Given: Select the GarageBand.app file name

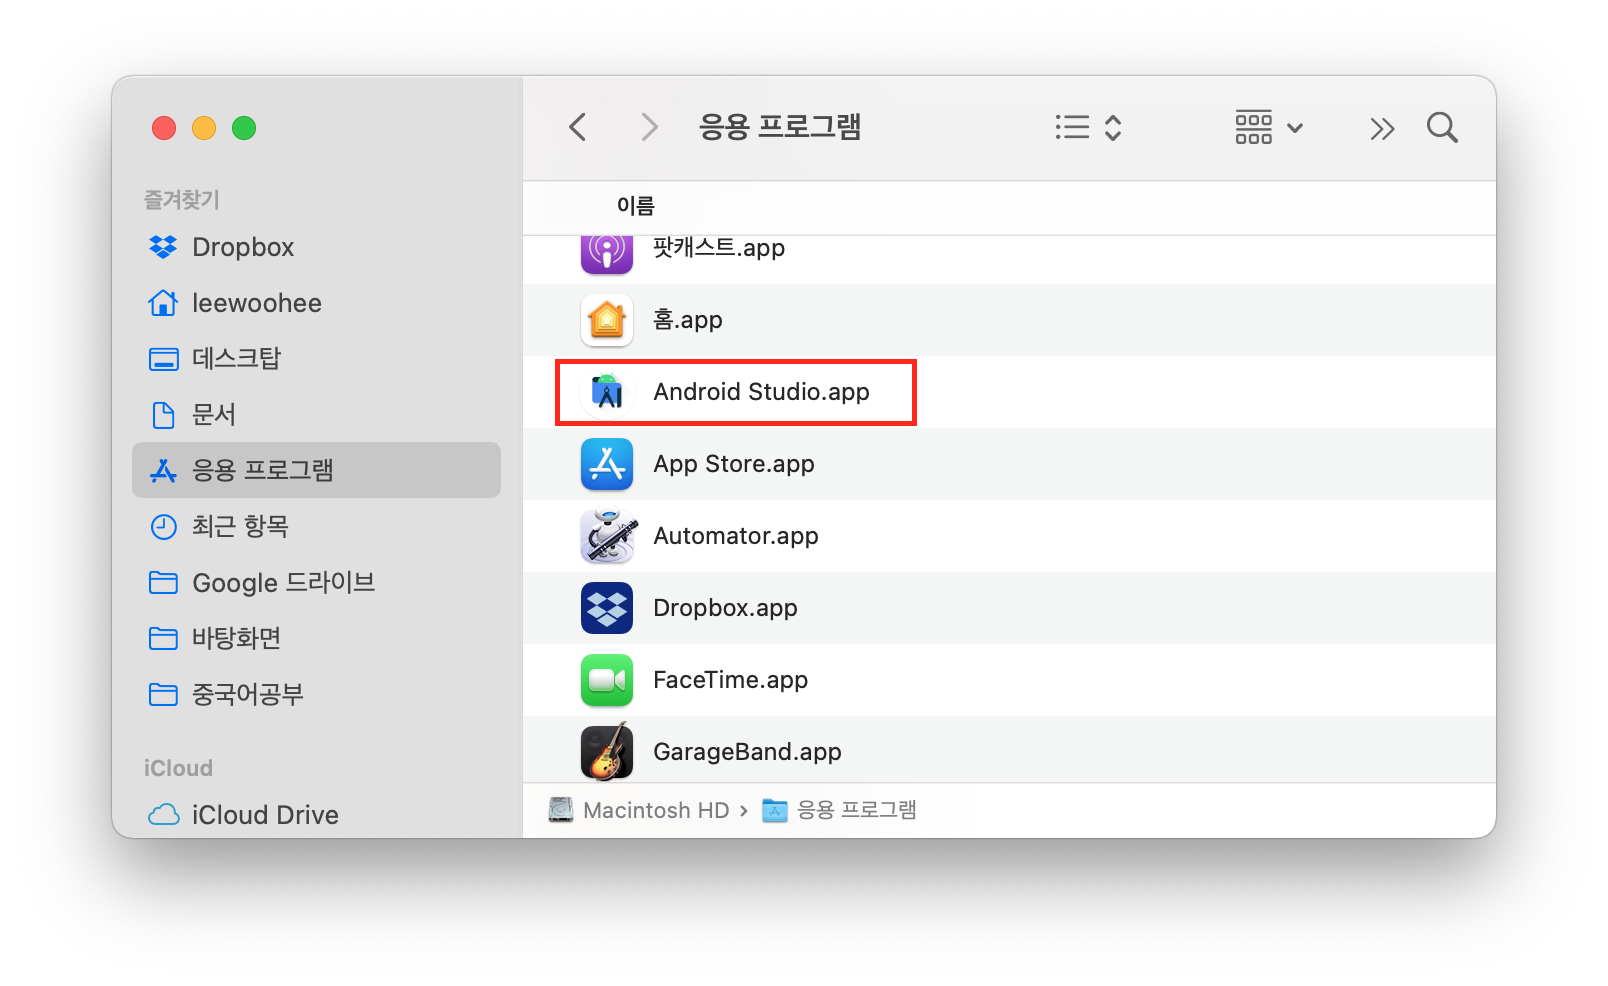Looking at the screenshot, I should 747,752.
